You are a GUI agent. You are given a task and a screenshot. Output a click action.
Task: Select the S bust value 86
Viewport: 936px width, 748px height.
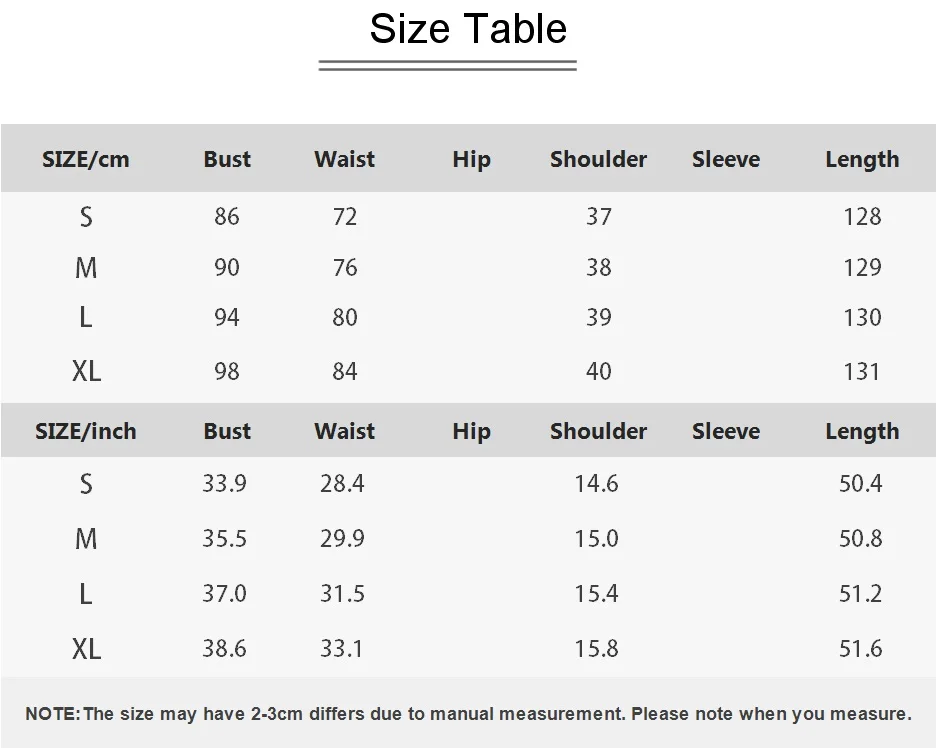[227, 216]
